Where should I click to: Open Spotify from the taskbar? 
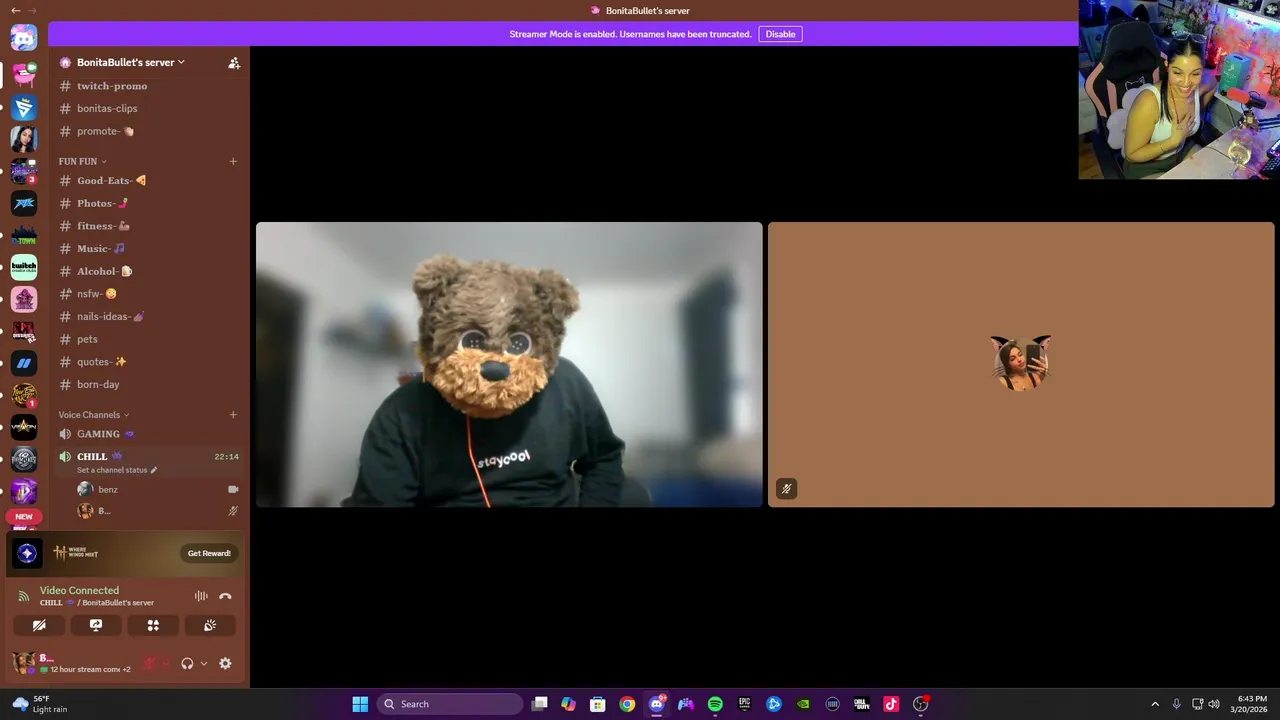pos(715,704)
